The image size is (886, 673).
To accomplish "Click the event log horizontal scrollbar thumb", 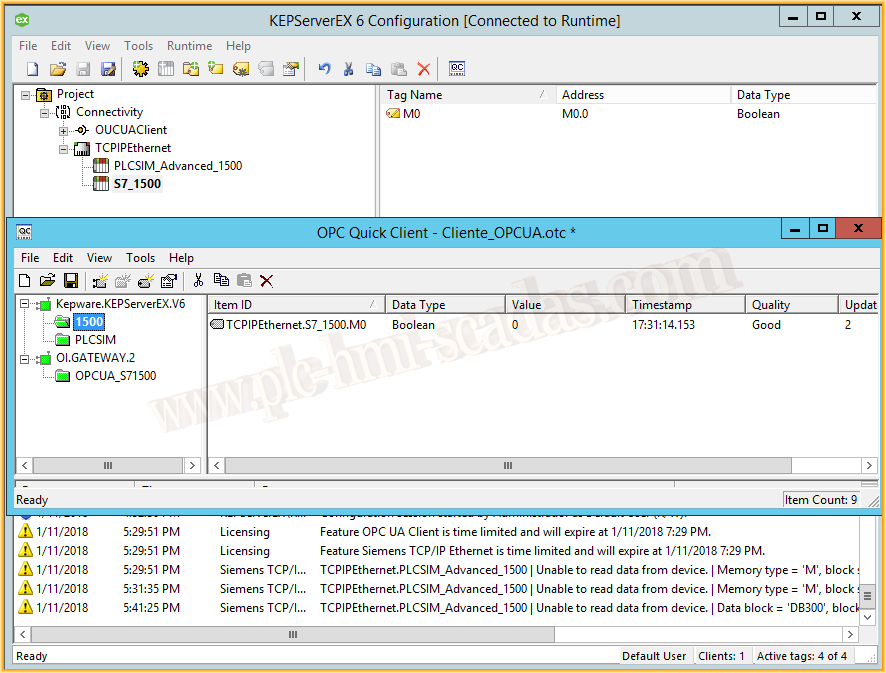I will [x=293, y=634].
